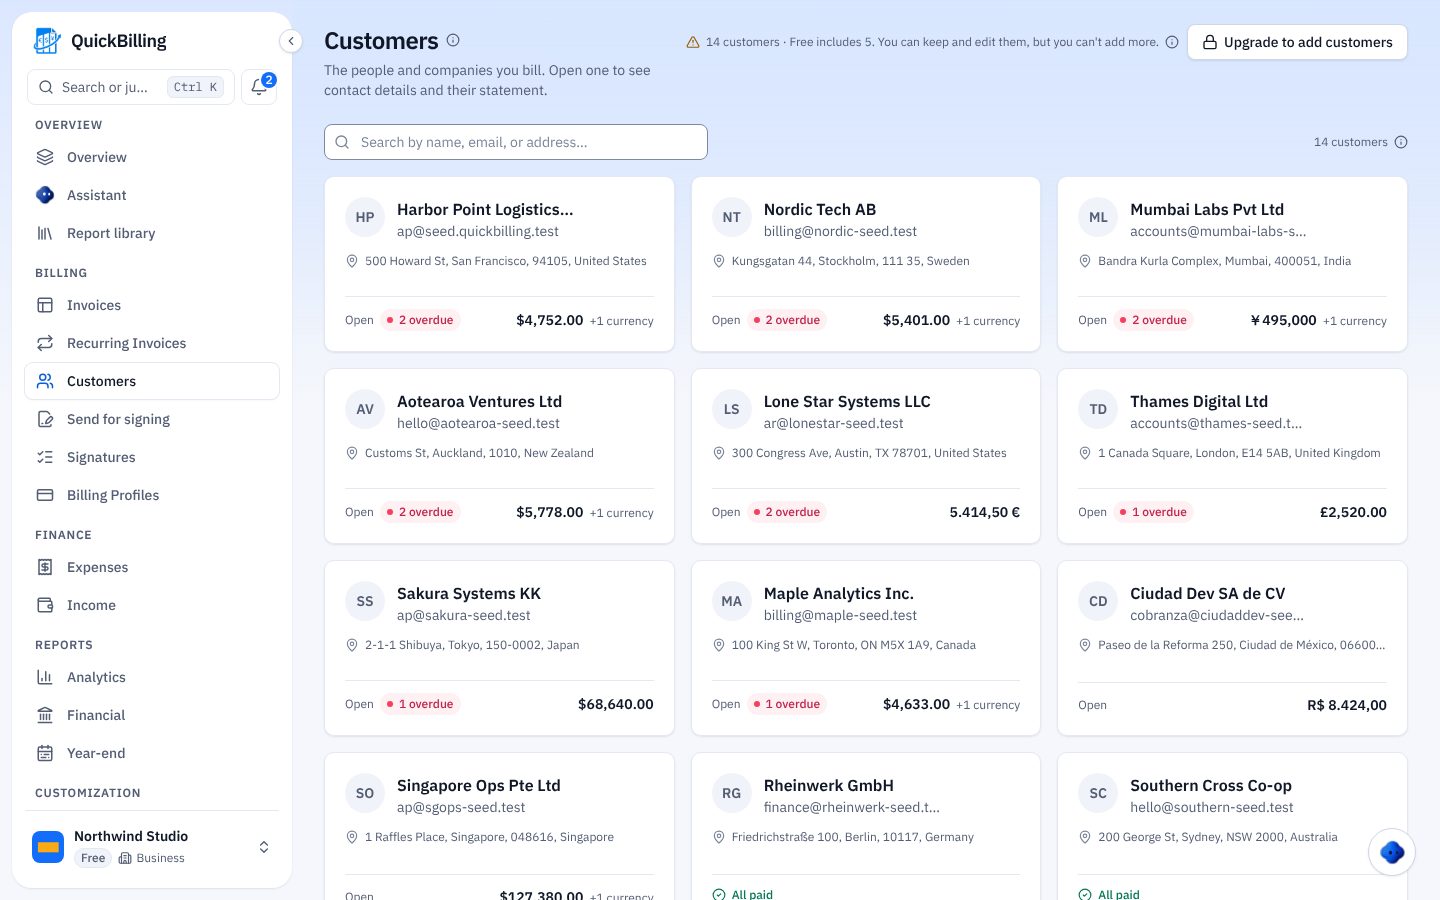
Task: Open Lone Star Systems LLC customer
Action: click(866, 456)
